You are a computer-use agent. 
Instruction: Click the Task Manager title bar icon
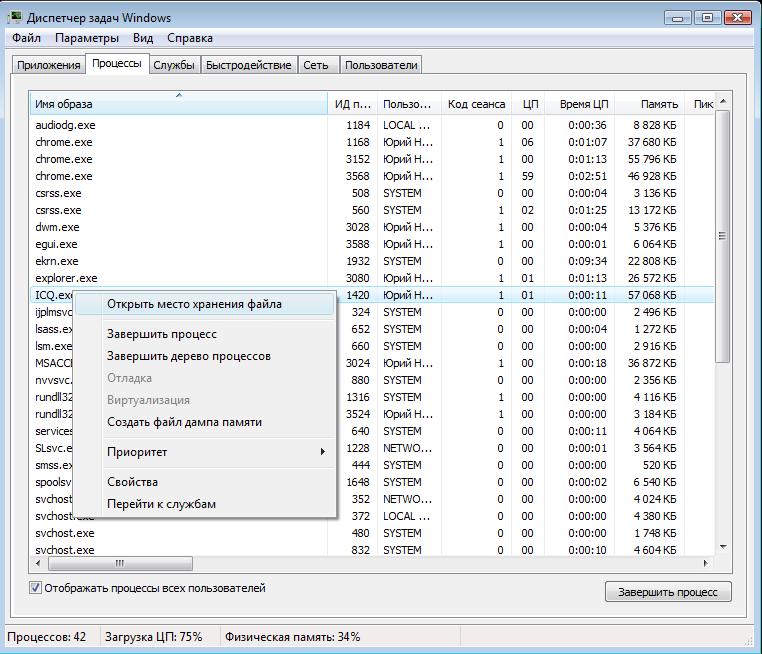pyautogui.click(x=17, y=18)
